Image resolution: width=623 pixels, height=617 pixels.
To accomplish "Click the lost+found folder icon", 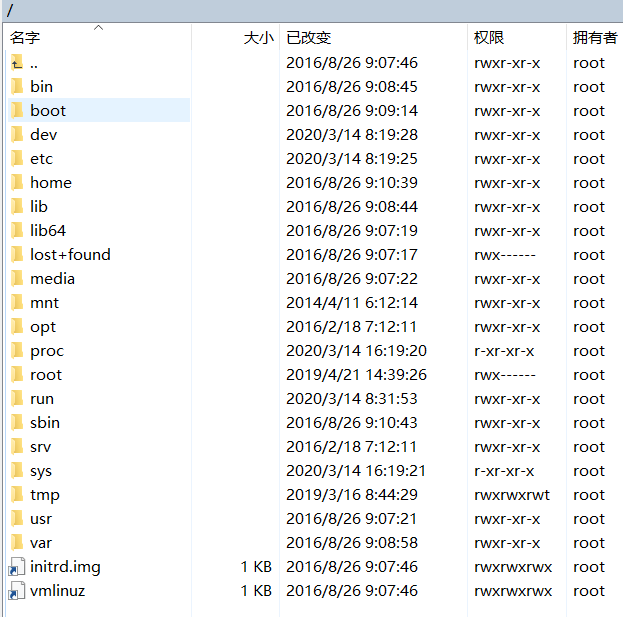I will (17, 255).
